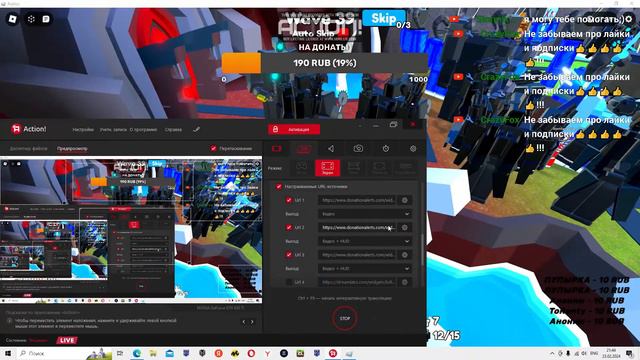This screenshot has height=360, width=640.
Task: Click the preview thumbnail of the stream
Action: (x=131, y=231)
